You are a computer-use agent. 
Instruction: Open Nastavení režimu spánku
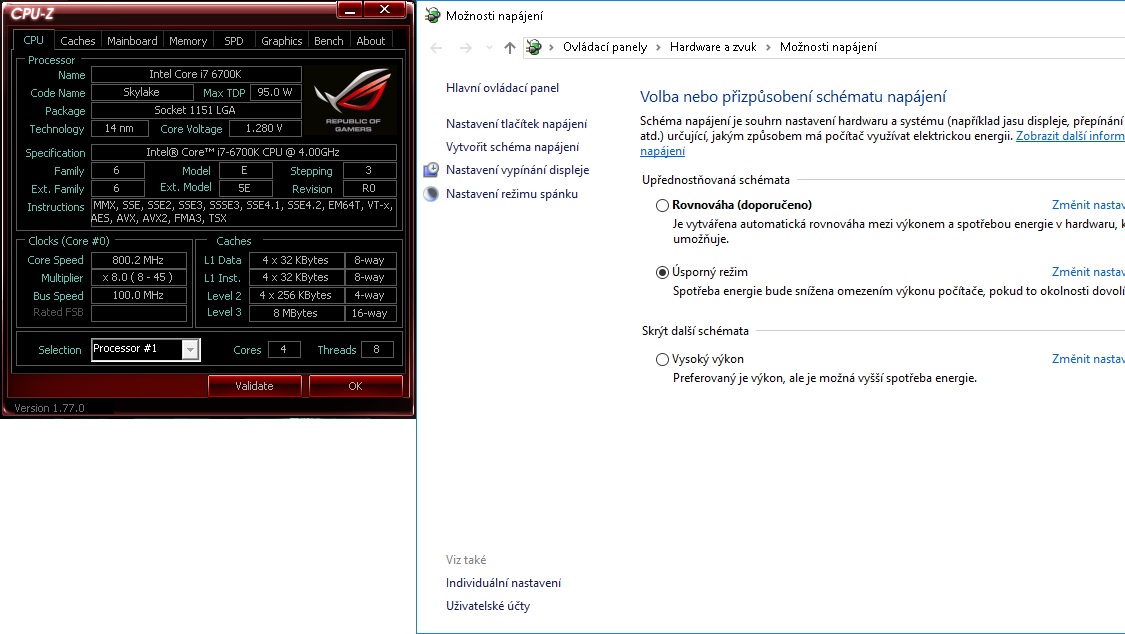pyautogui.click(x=512, y=194)
